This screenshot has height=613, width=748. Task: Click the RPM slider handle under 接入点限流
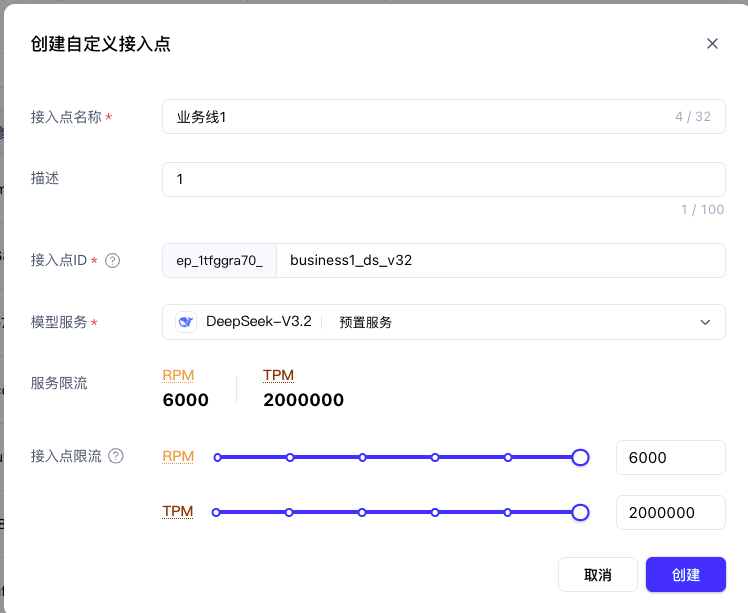click(580, 457)
